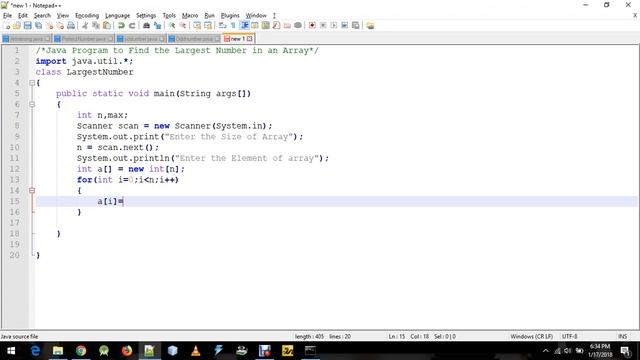Open the Edit menu
The height and width of the screenshot is (360, 640).
tap(23, 16)
